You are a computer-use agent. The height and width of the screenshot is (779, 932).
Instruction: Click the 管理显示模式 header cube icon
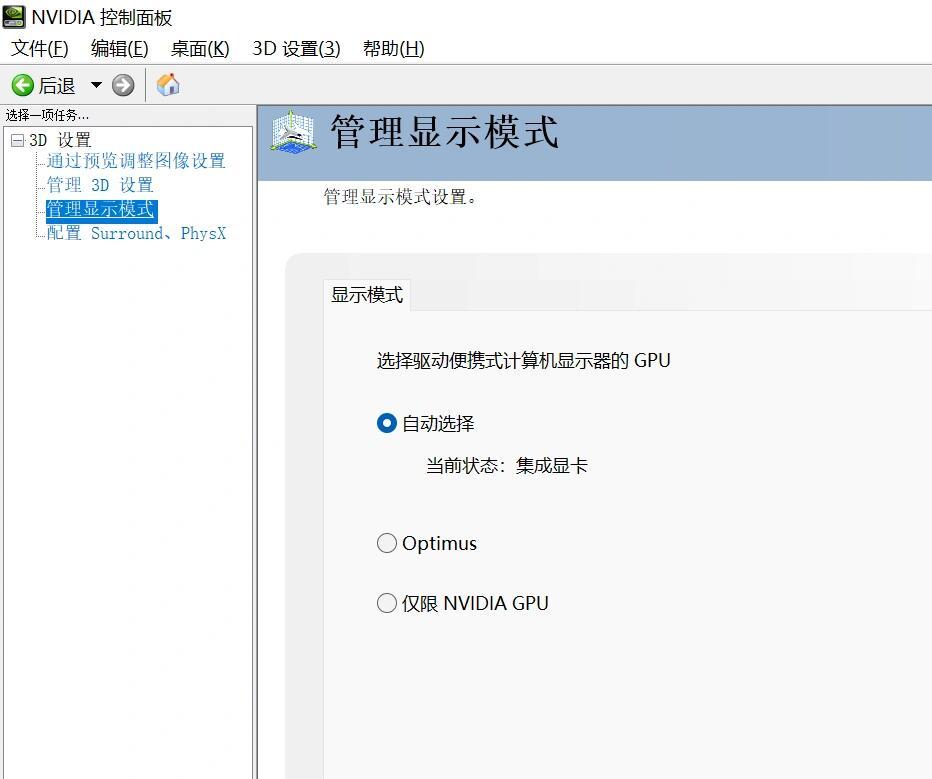coord(293,132)
